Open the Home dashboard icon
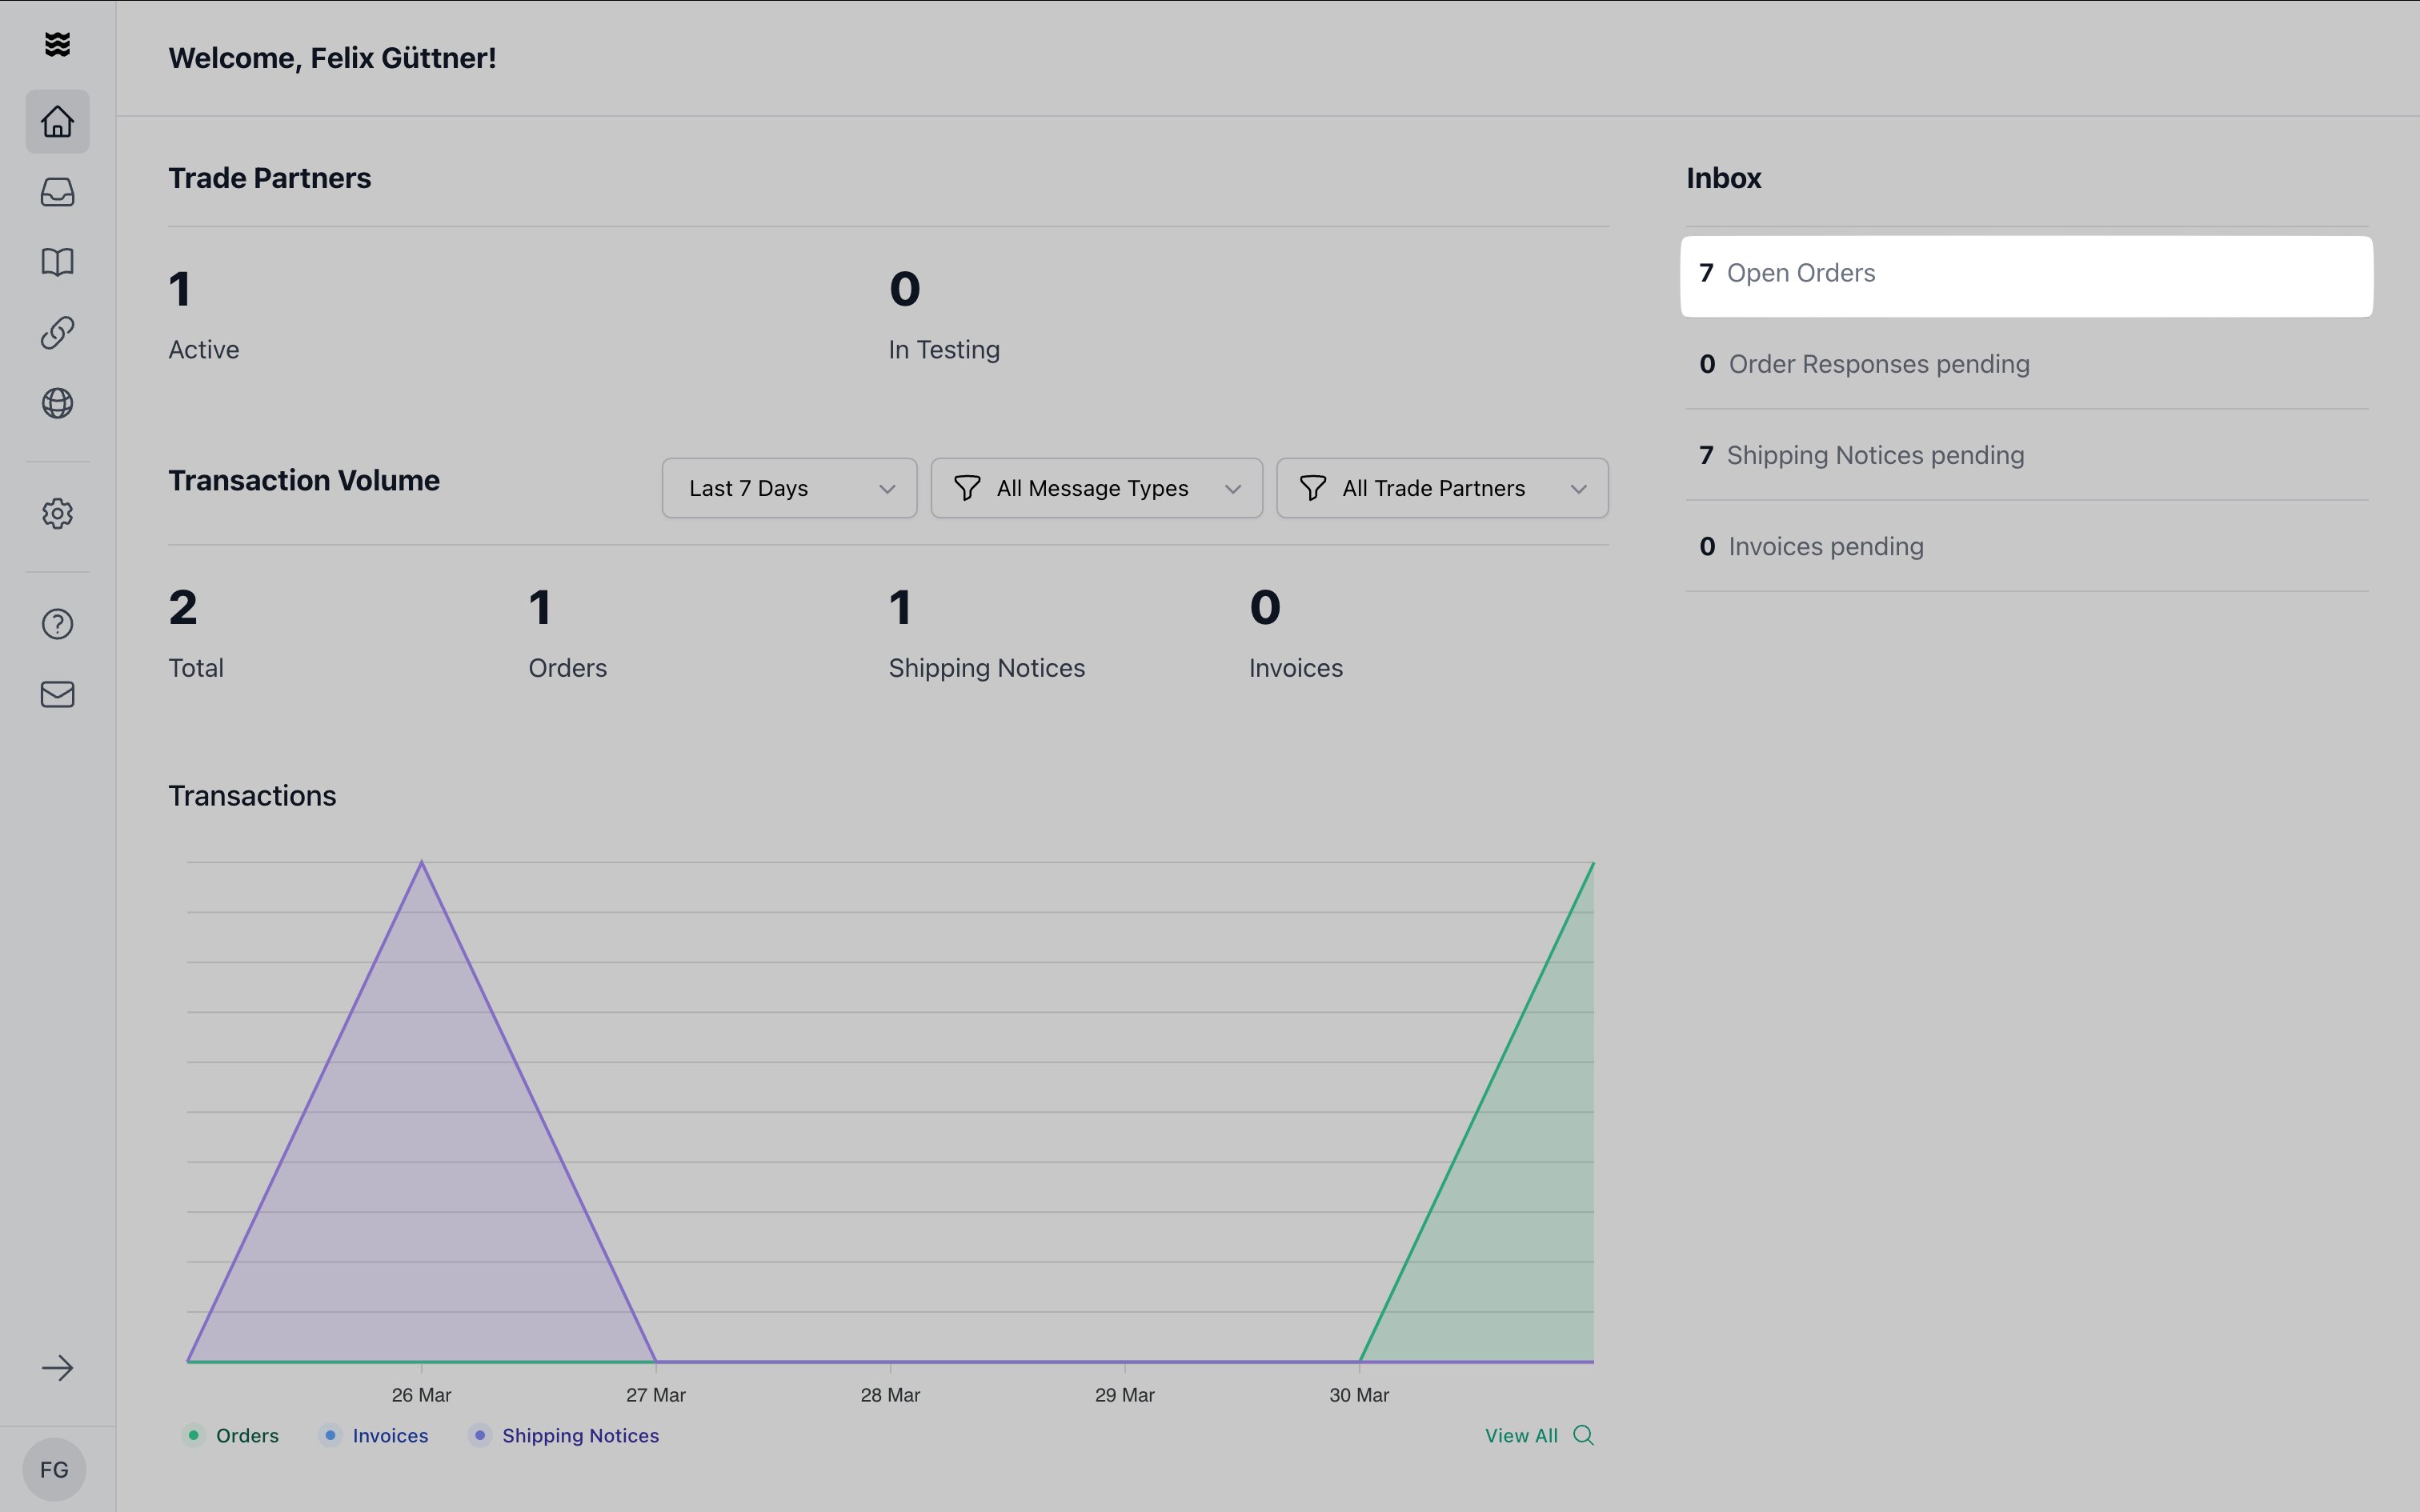2420x1512 pixels. (57, 122)
